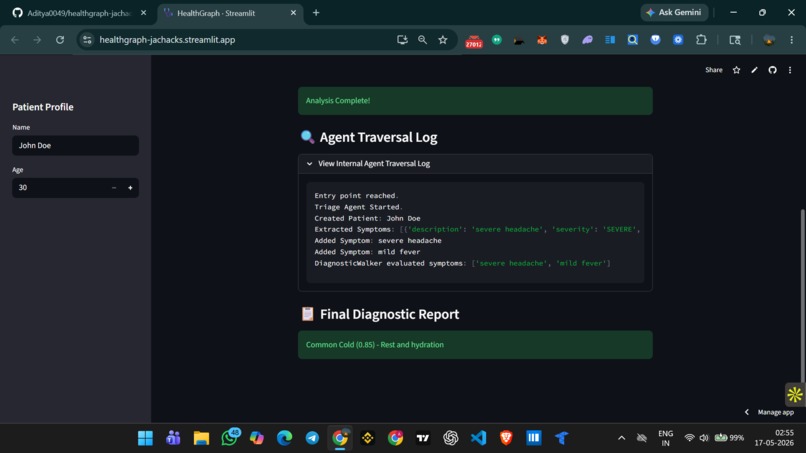Image resolution: width=806 pixels, height=453 pixels.
Task: Click the Age number field
Action: tap(58, 188)
